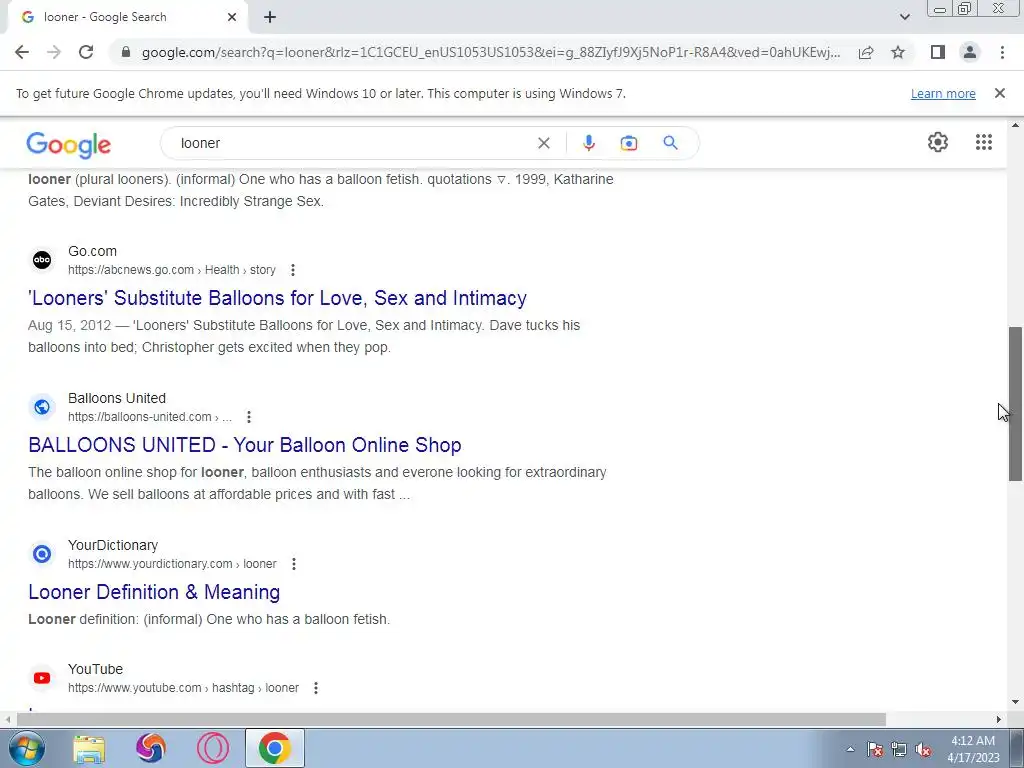Close the looner - Google Search tab
The width and height of the screenshot is (1024, 768).
point(232,17)
